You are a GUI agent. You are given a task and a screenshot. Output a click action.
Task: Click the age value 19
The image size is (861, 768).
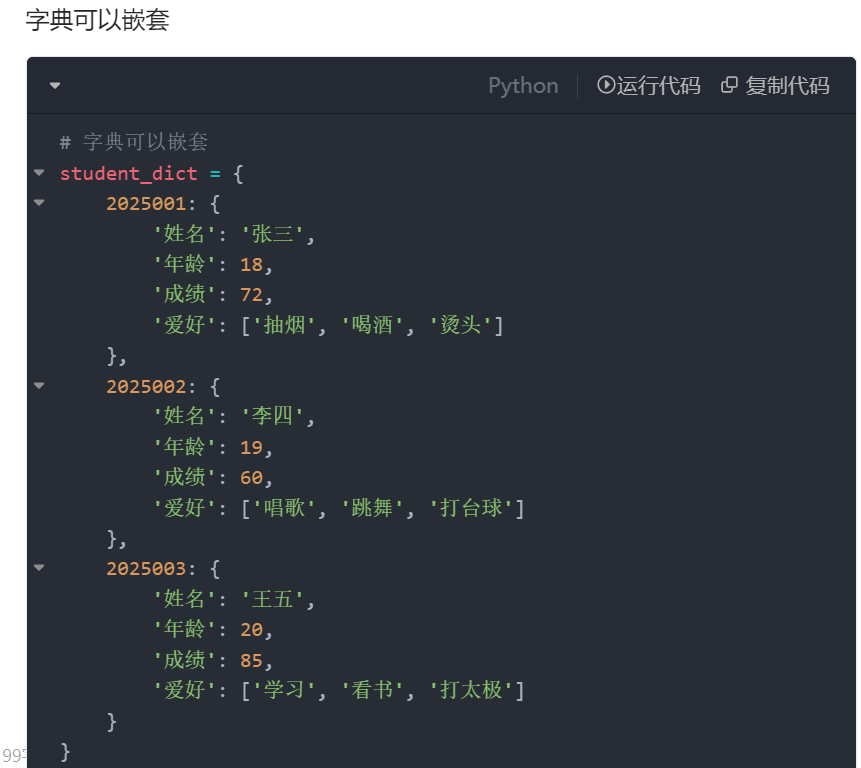click(x=251, y=447)
